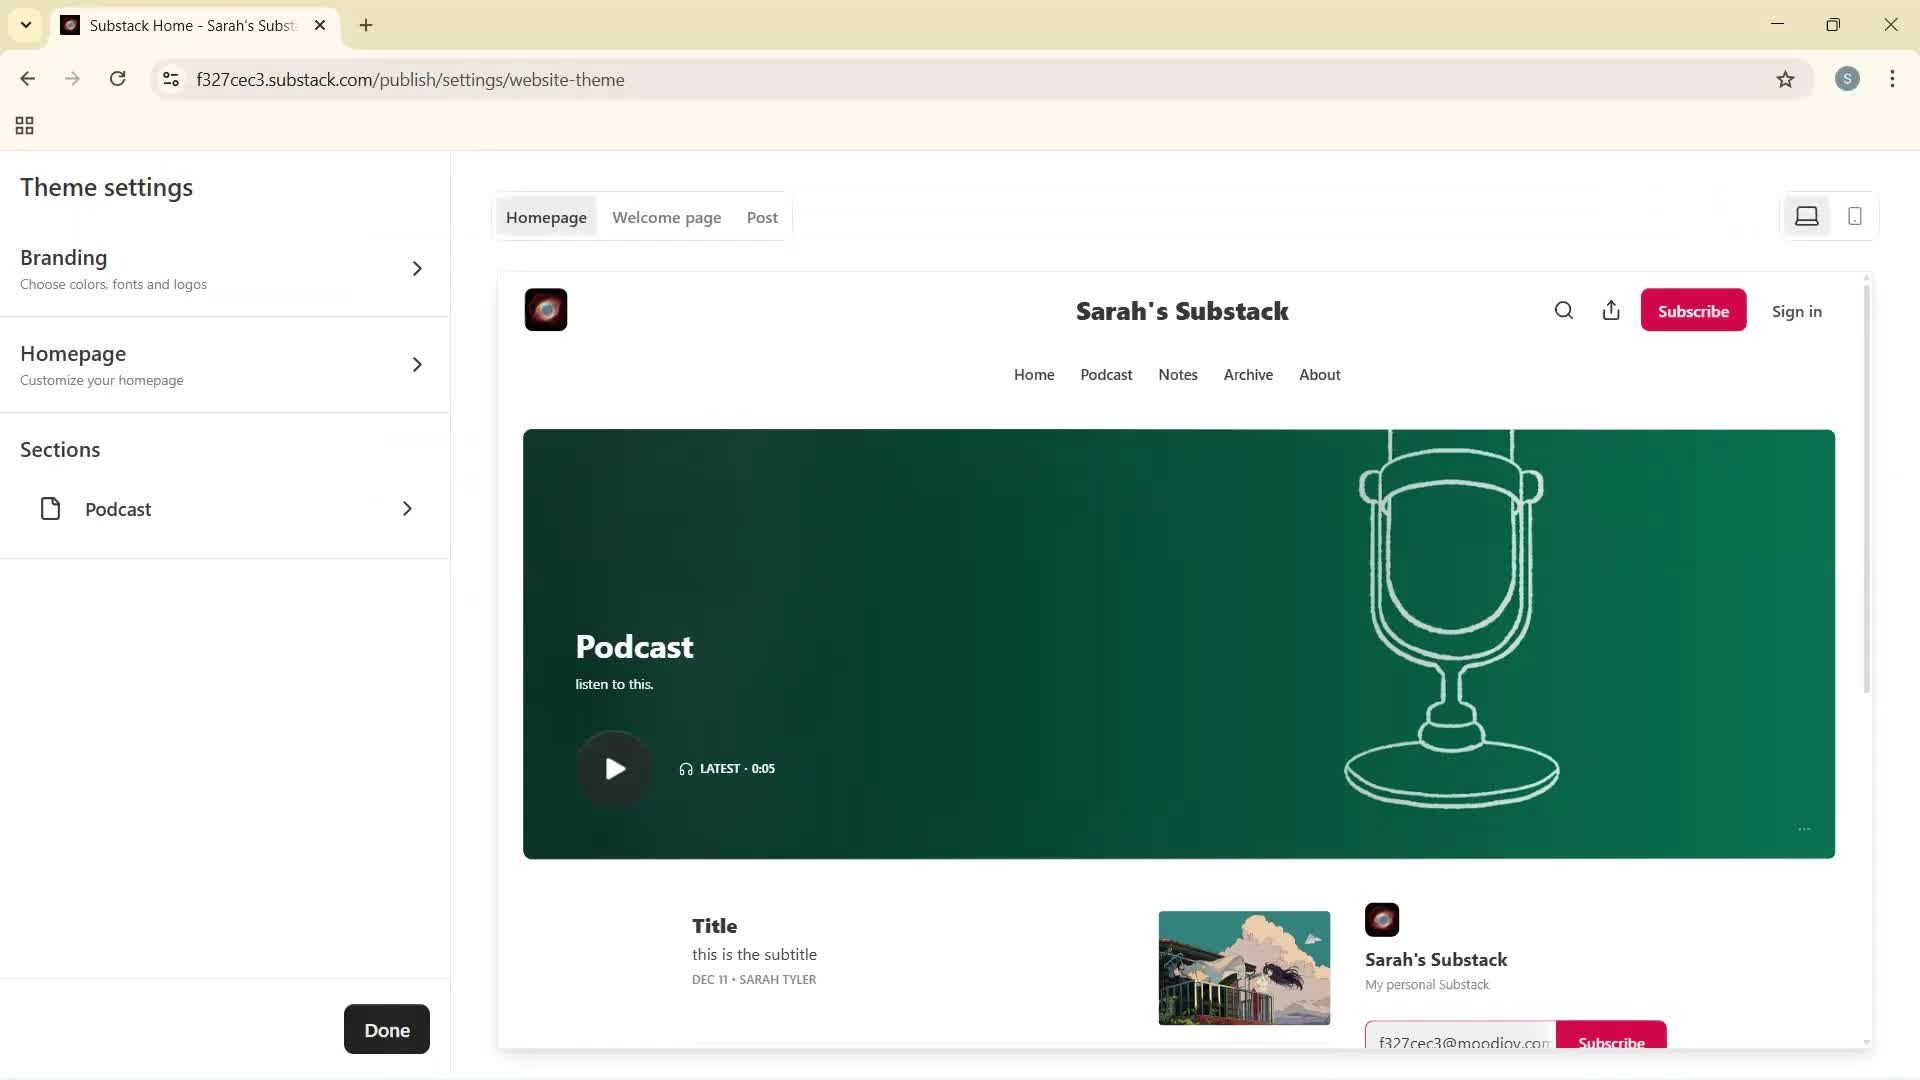Switch preview to desktop view

point(1806,215)
